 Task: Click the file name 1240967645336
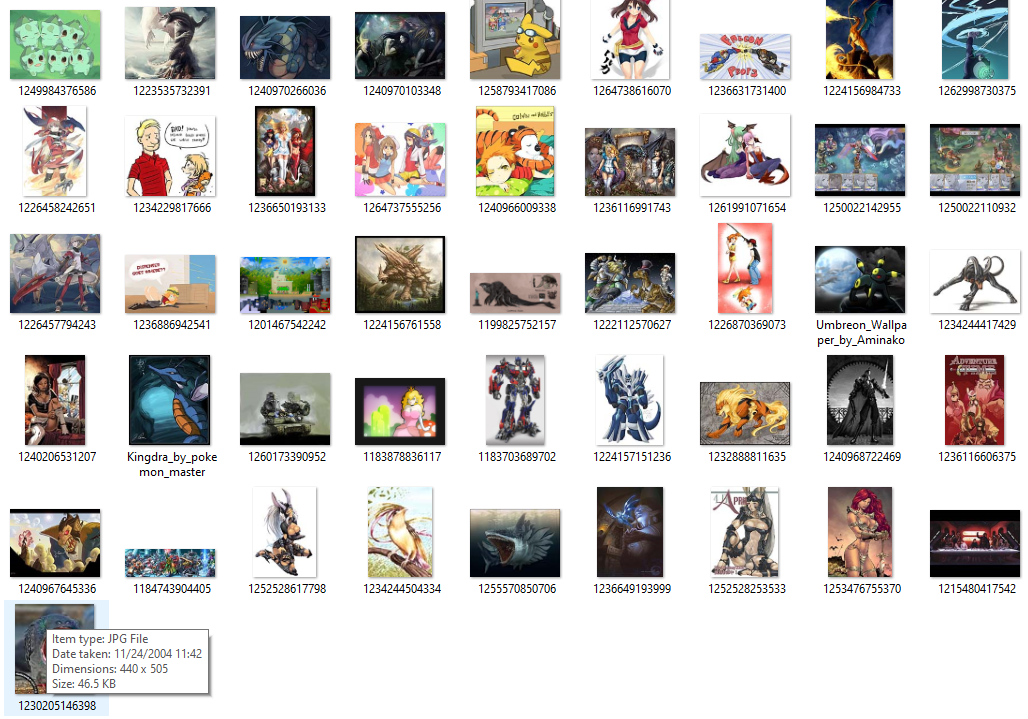click(x=57, y=589)
